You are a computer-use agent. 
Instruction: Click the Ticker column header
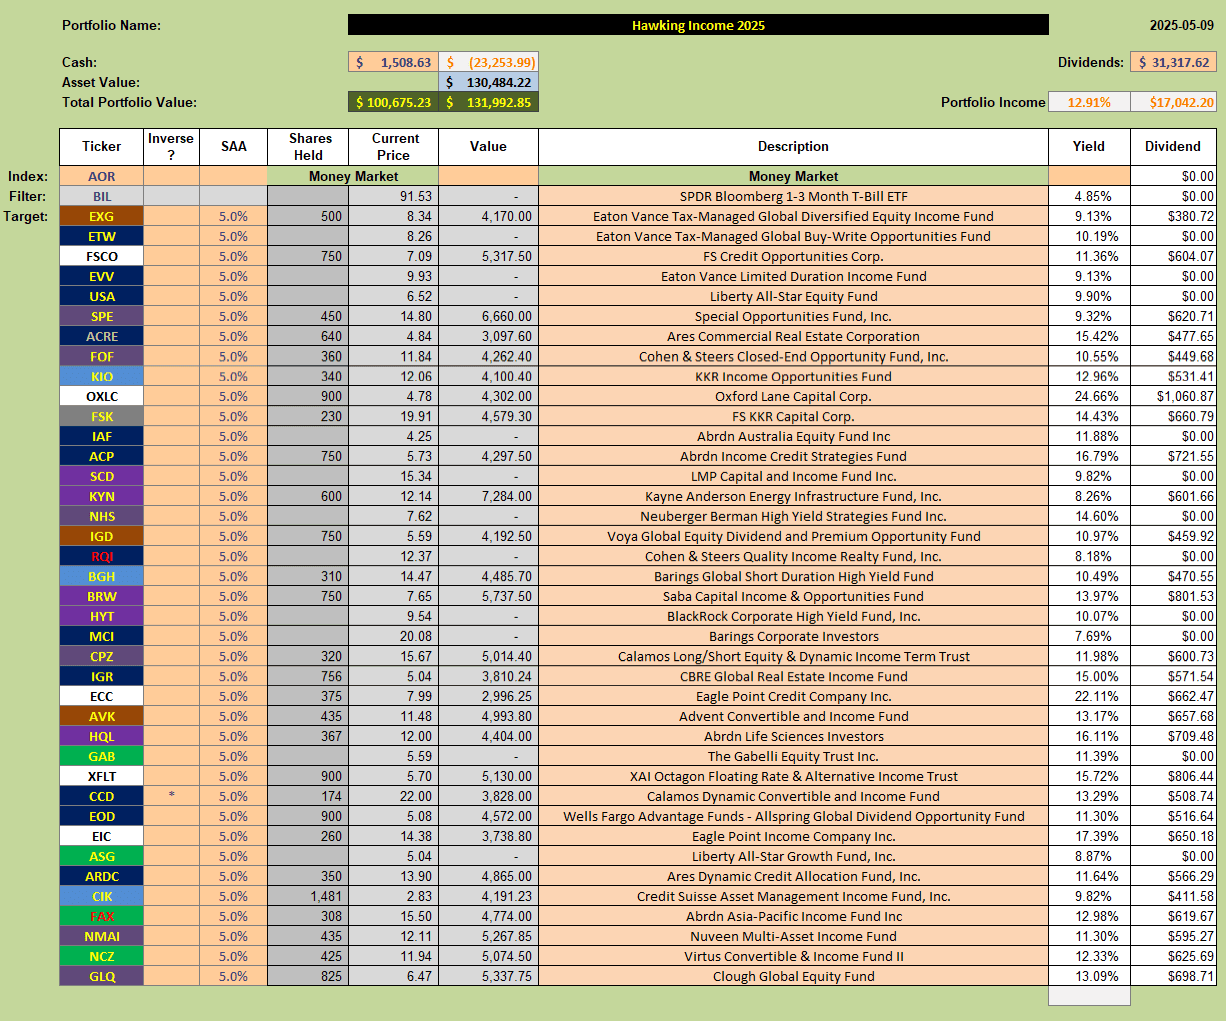101,146
